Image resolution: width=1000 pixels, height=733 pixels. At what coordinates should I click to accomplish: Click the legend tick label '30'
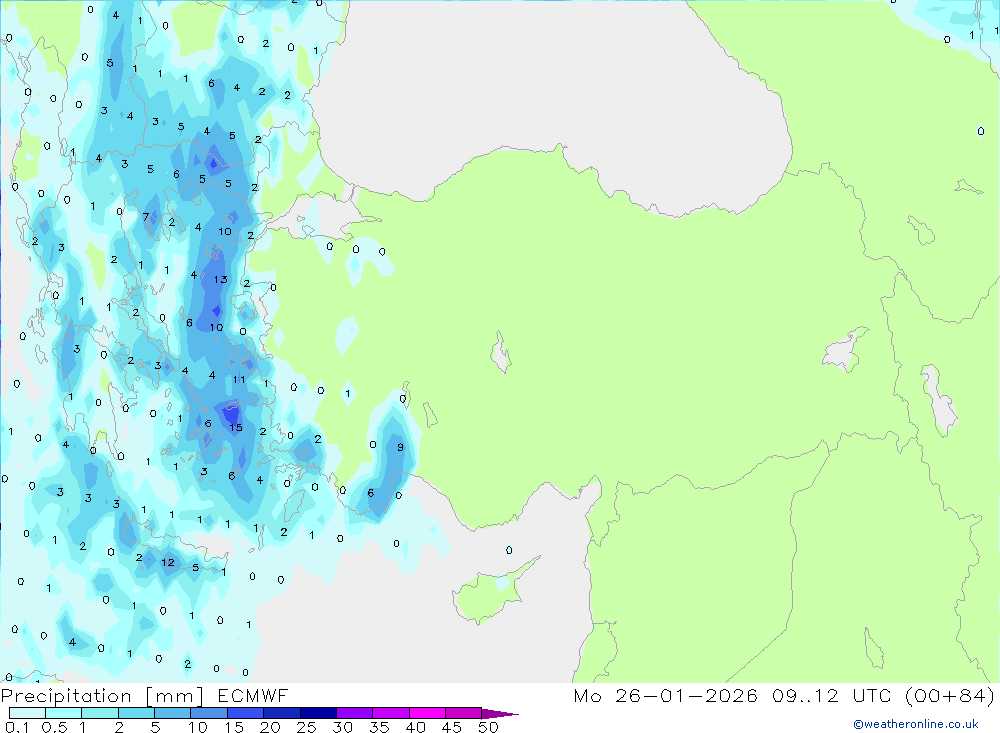point(342,727)
